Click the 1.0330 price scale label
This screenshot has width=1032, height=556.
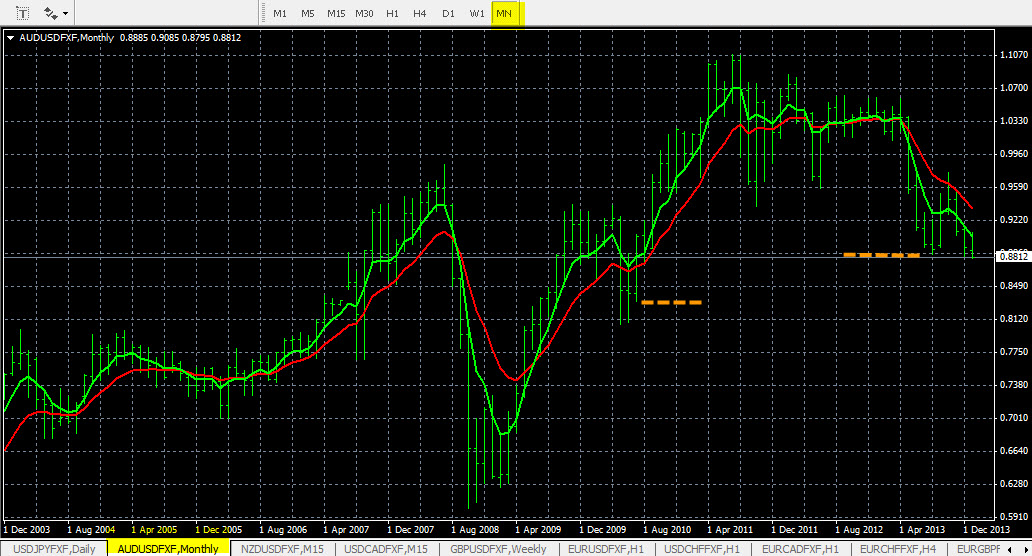tap(1014, 121)
